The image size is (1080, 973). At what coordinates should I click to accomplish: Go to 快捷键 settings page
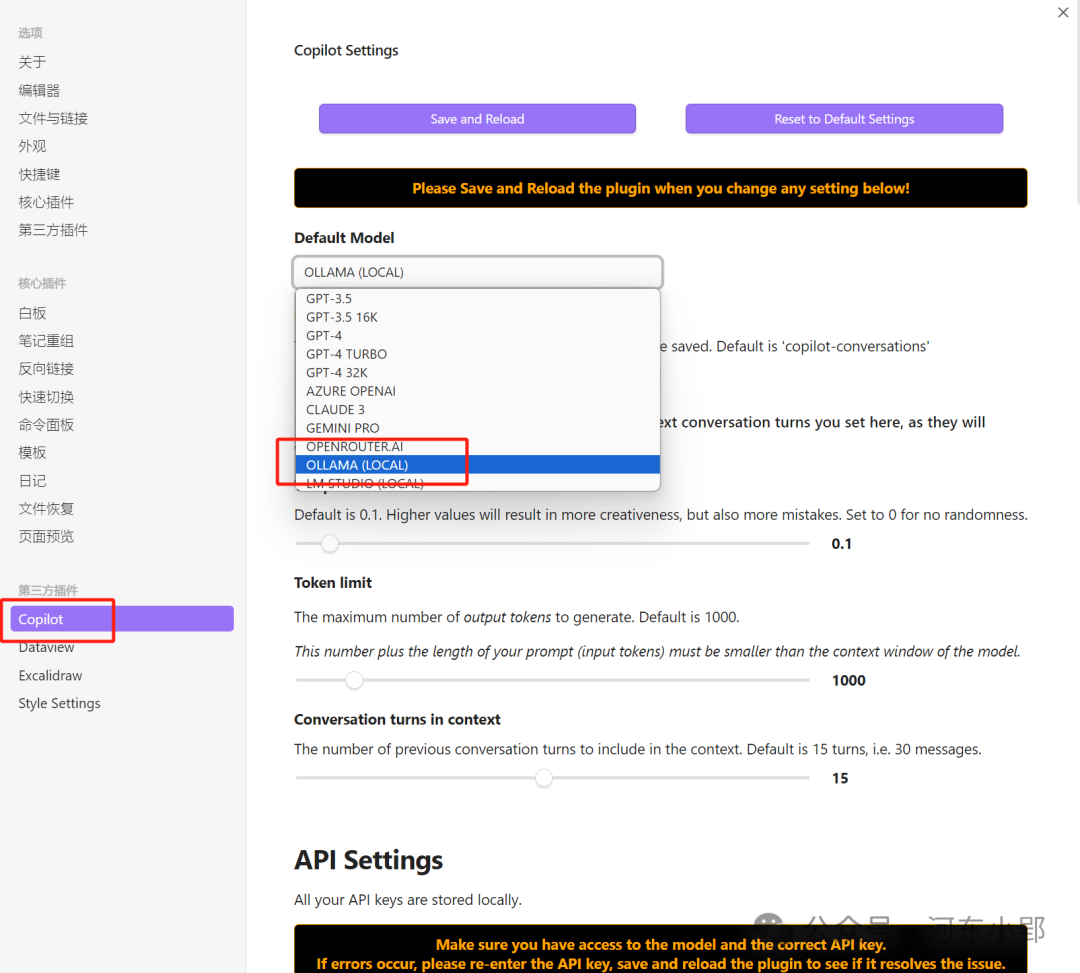pyautogui.click(x=39, y=174)
